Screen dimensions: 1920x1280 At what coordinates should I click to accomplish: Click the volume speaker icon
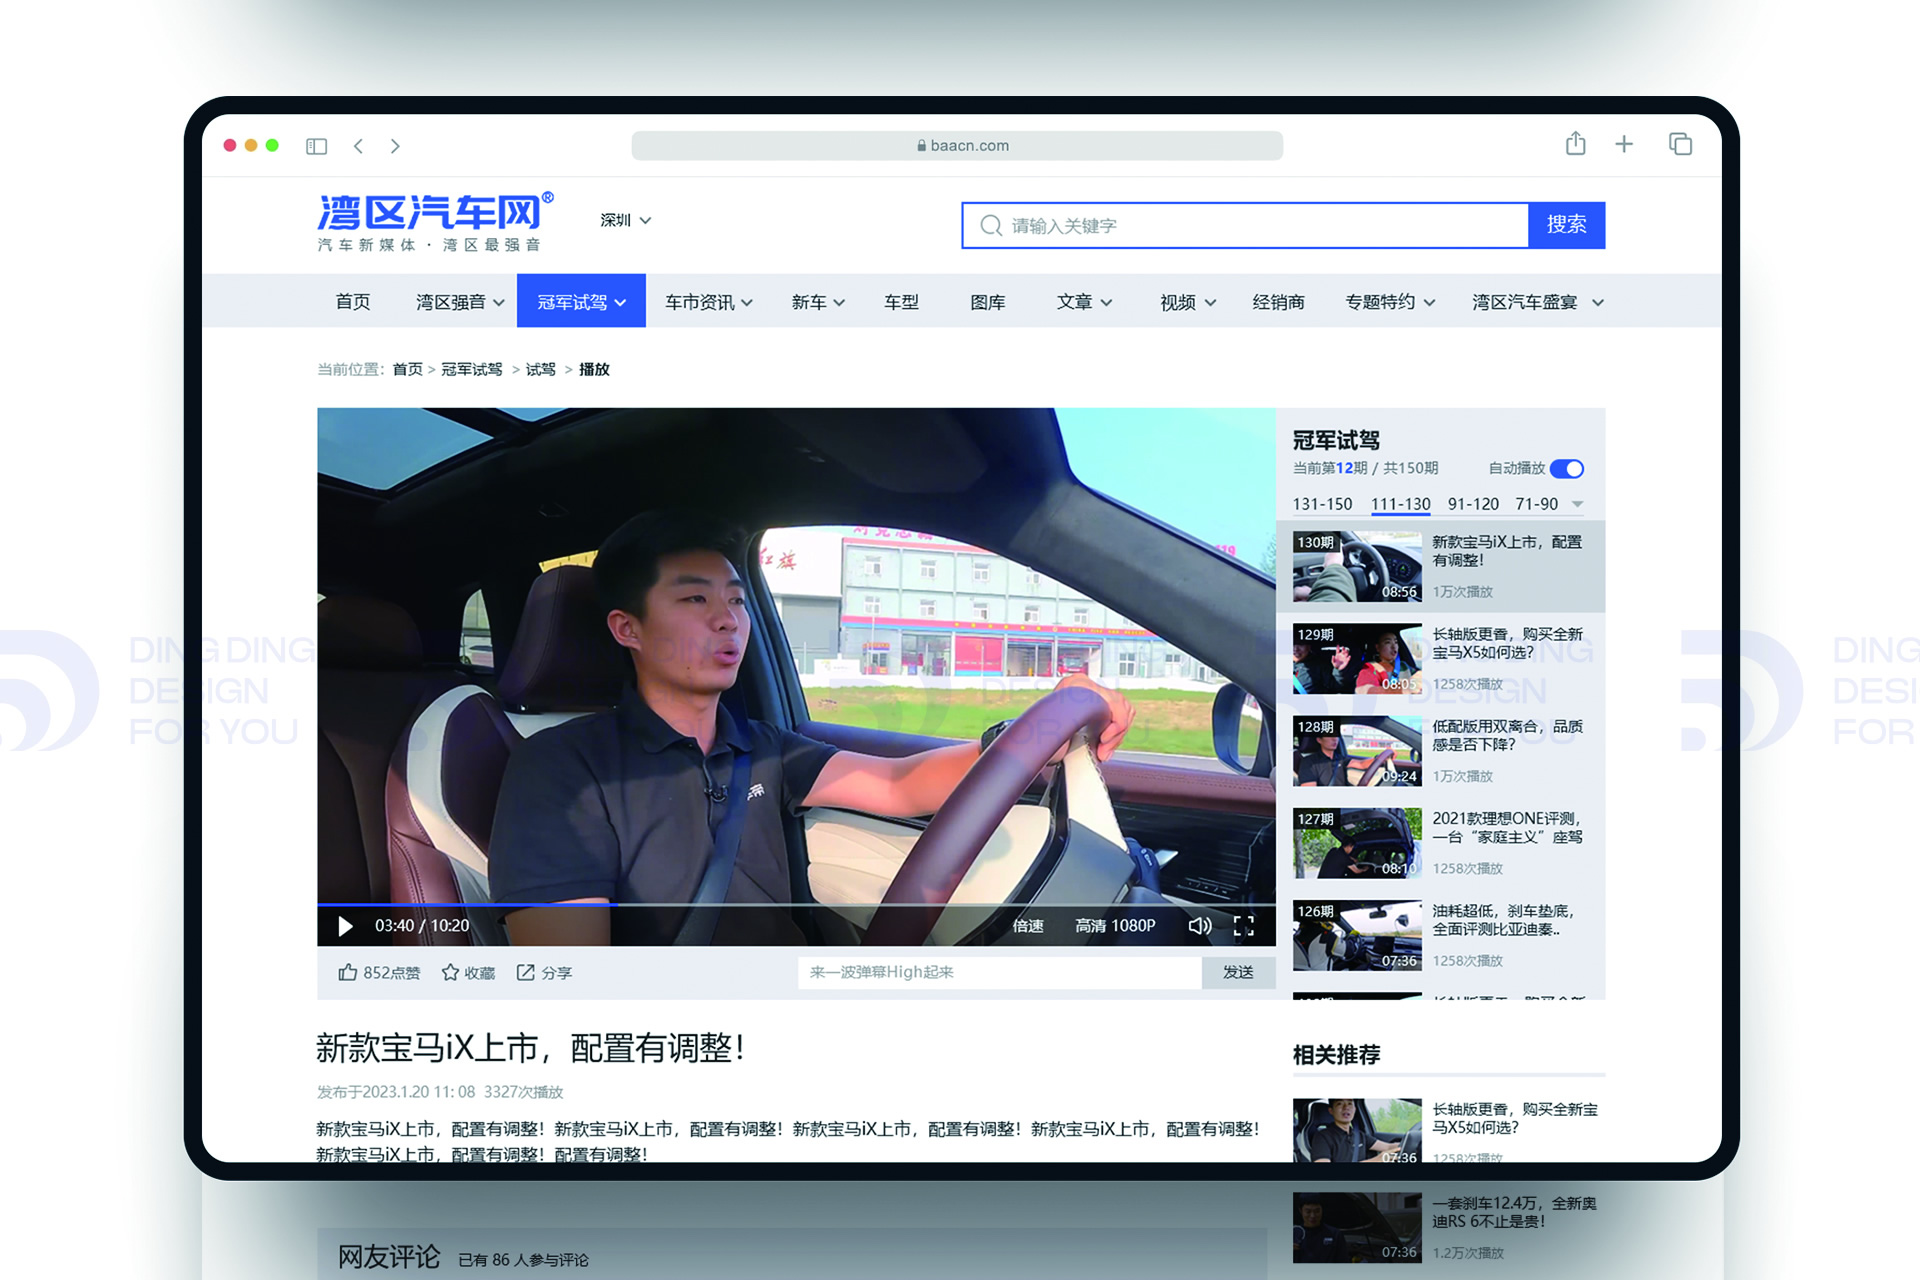coord(1199,926)
